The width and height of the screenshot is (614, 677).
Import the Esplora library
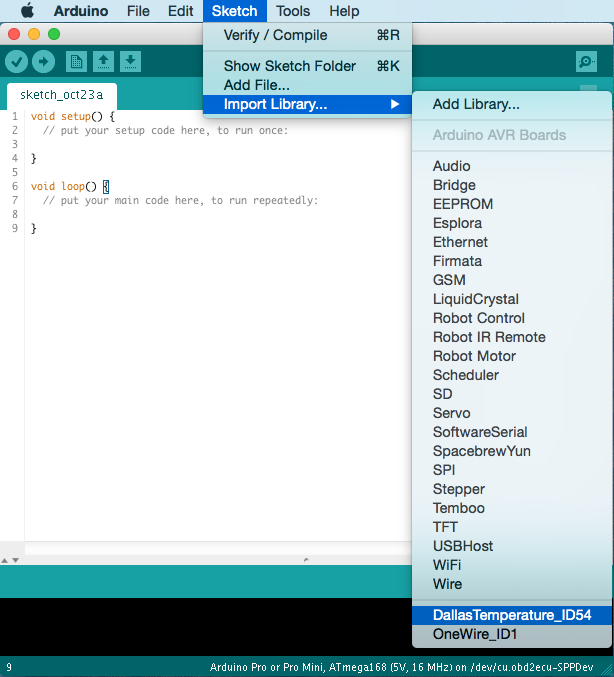point(512,223)
